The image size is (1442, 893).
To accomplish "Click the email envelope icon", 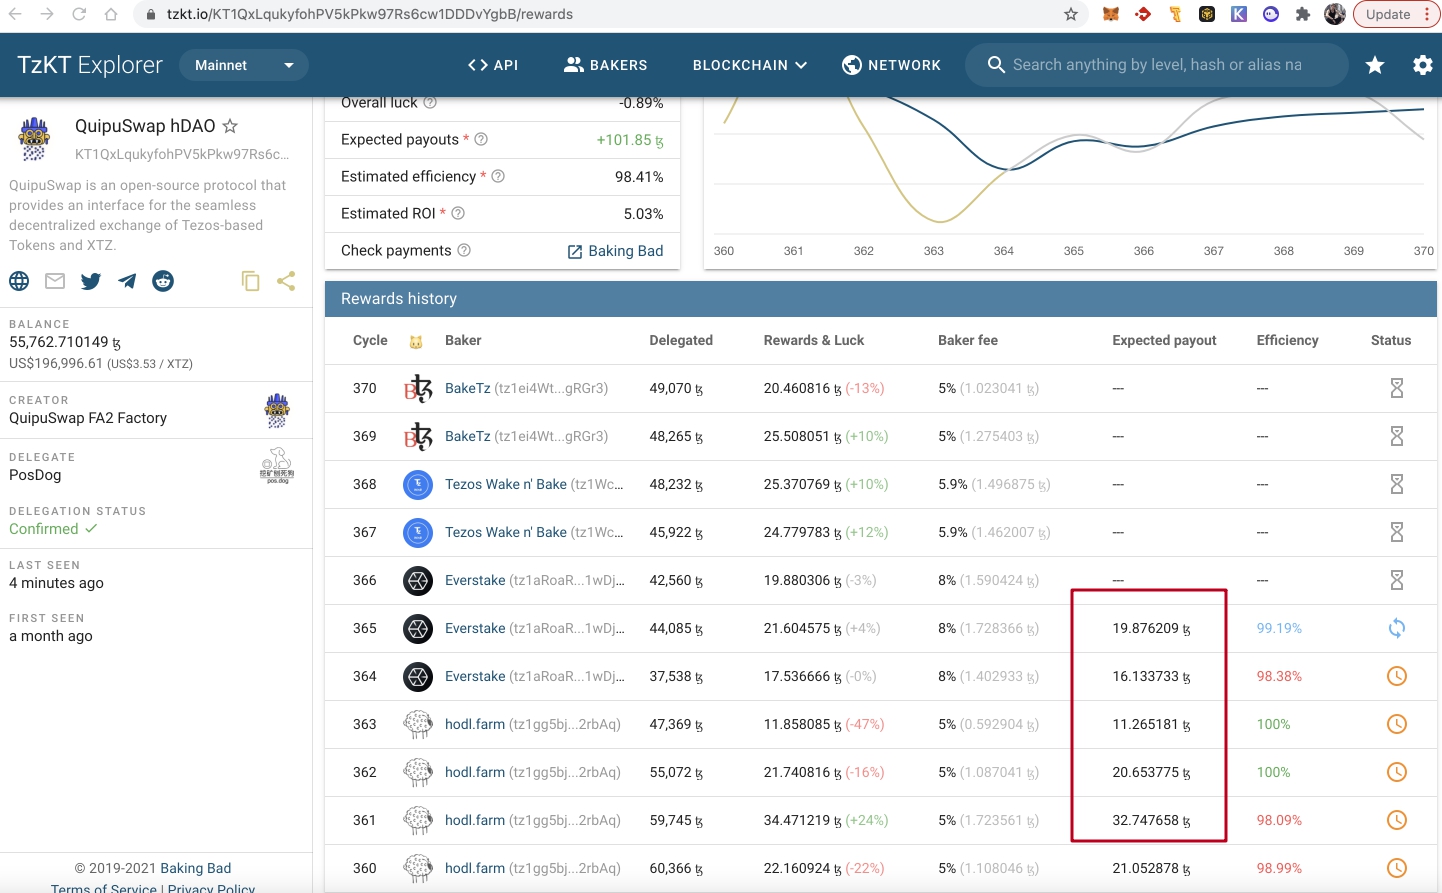I will pyautogui.click(x=55, y=281).
